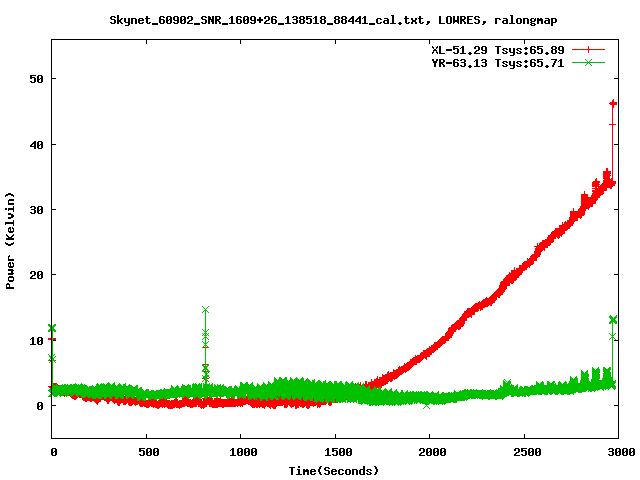Click the x-axis tick label 500
The width and height of the screenshot is (640, 480).
pos(149,452)
